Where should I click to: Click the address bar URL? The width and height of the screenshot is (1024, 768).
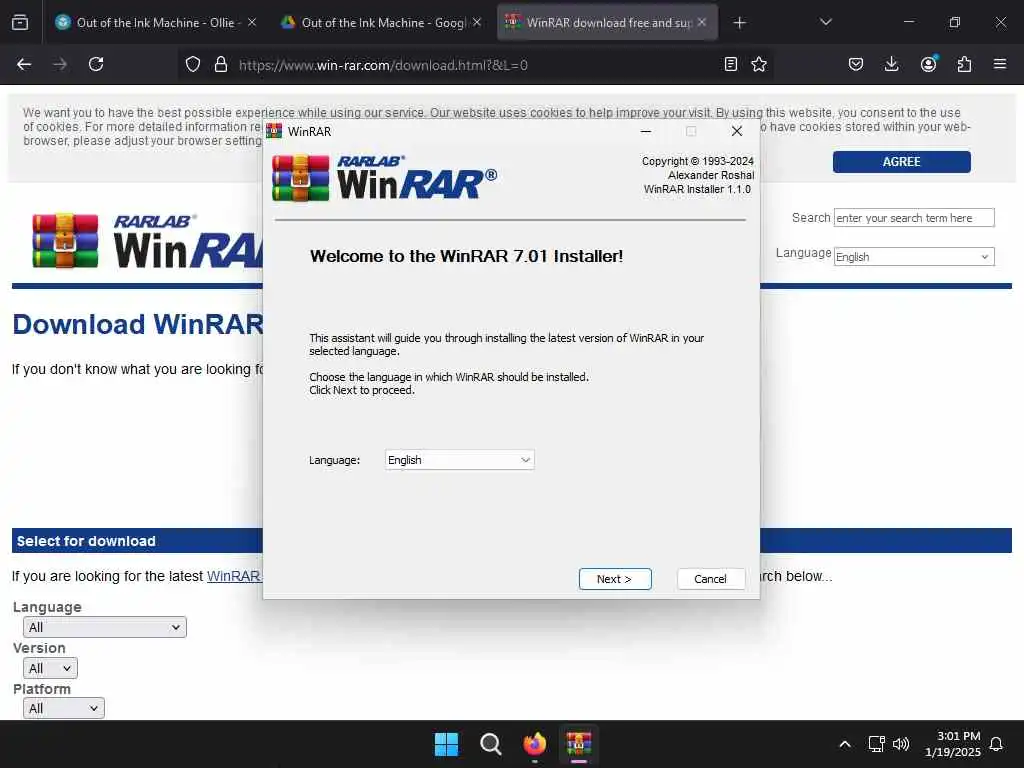(383, 65)
